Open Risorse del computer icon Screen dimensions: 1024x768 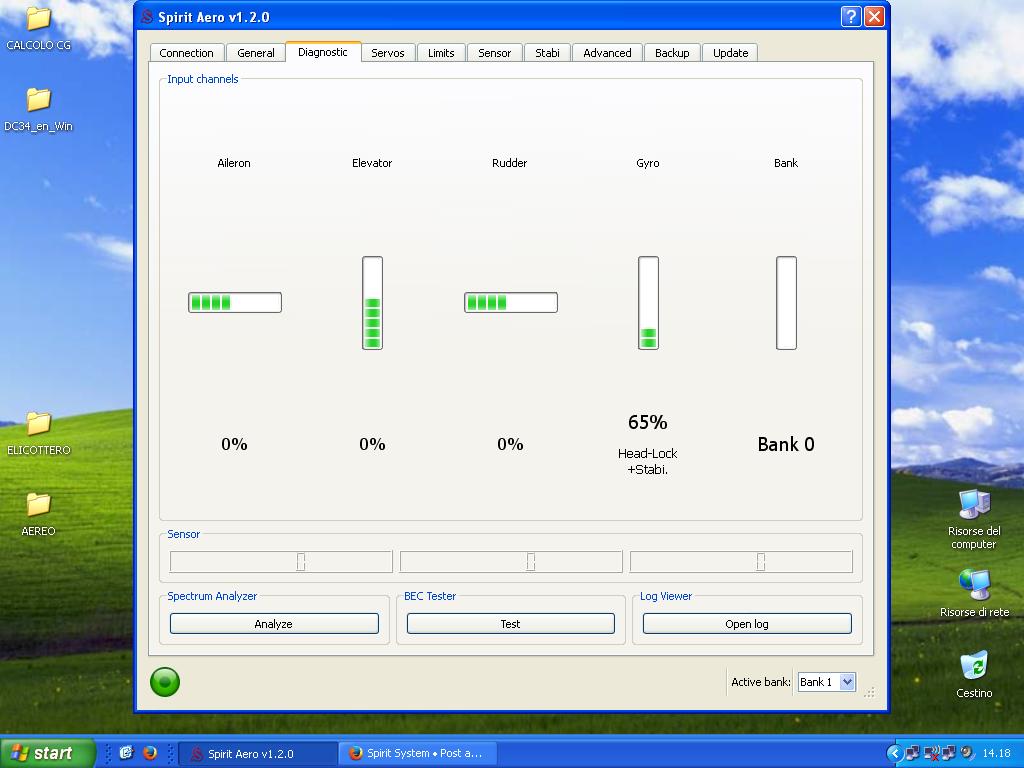[973, 505]
